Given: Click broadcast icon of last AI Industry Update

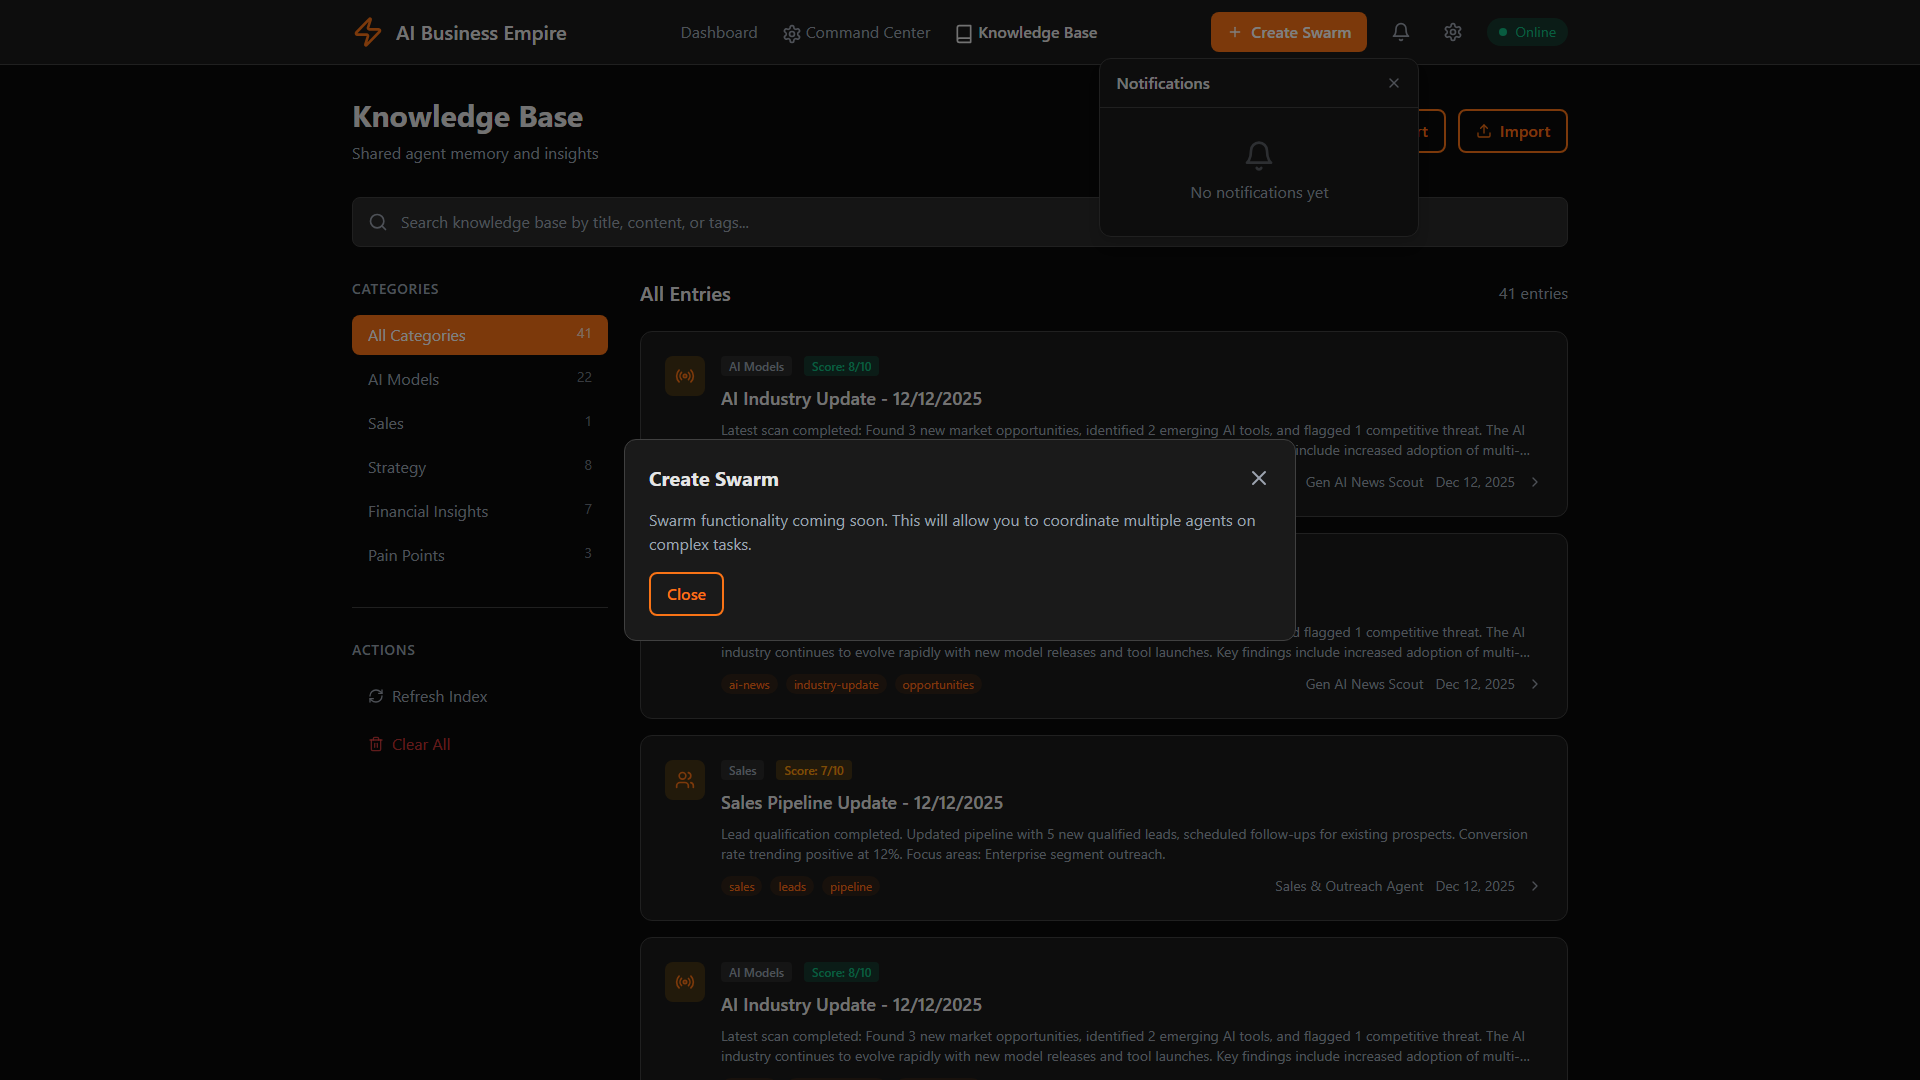Looking at the screenshot, I should coord(685,982).
